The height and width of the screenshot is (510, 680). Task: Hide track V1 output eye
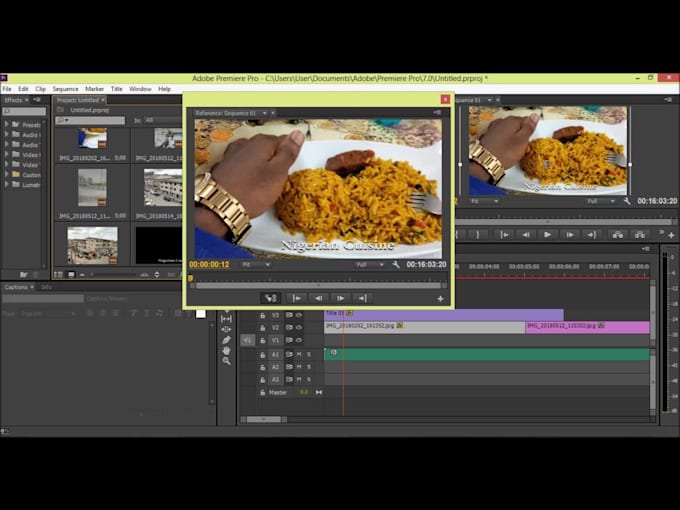pos(299,340)
